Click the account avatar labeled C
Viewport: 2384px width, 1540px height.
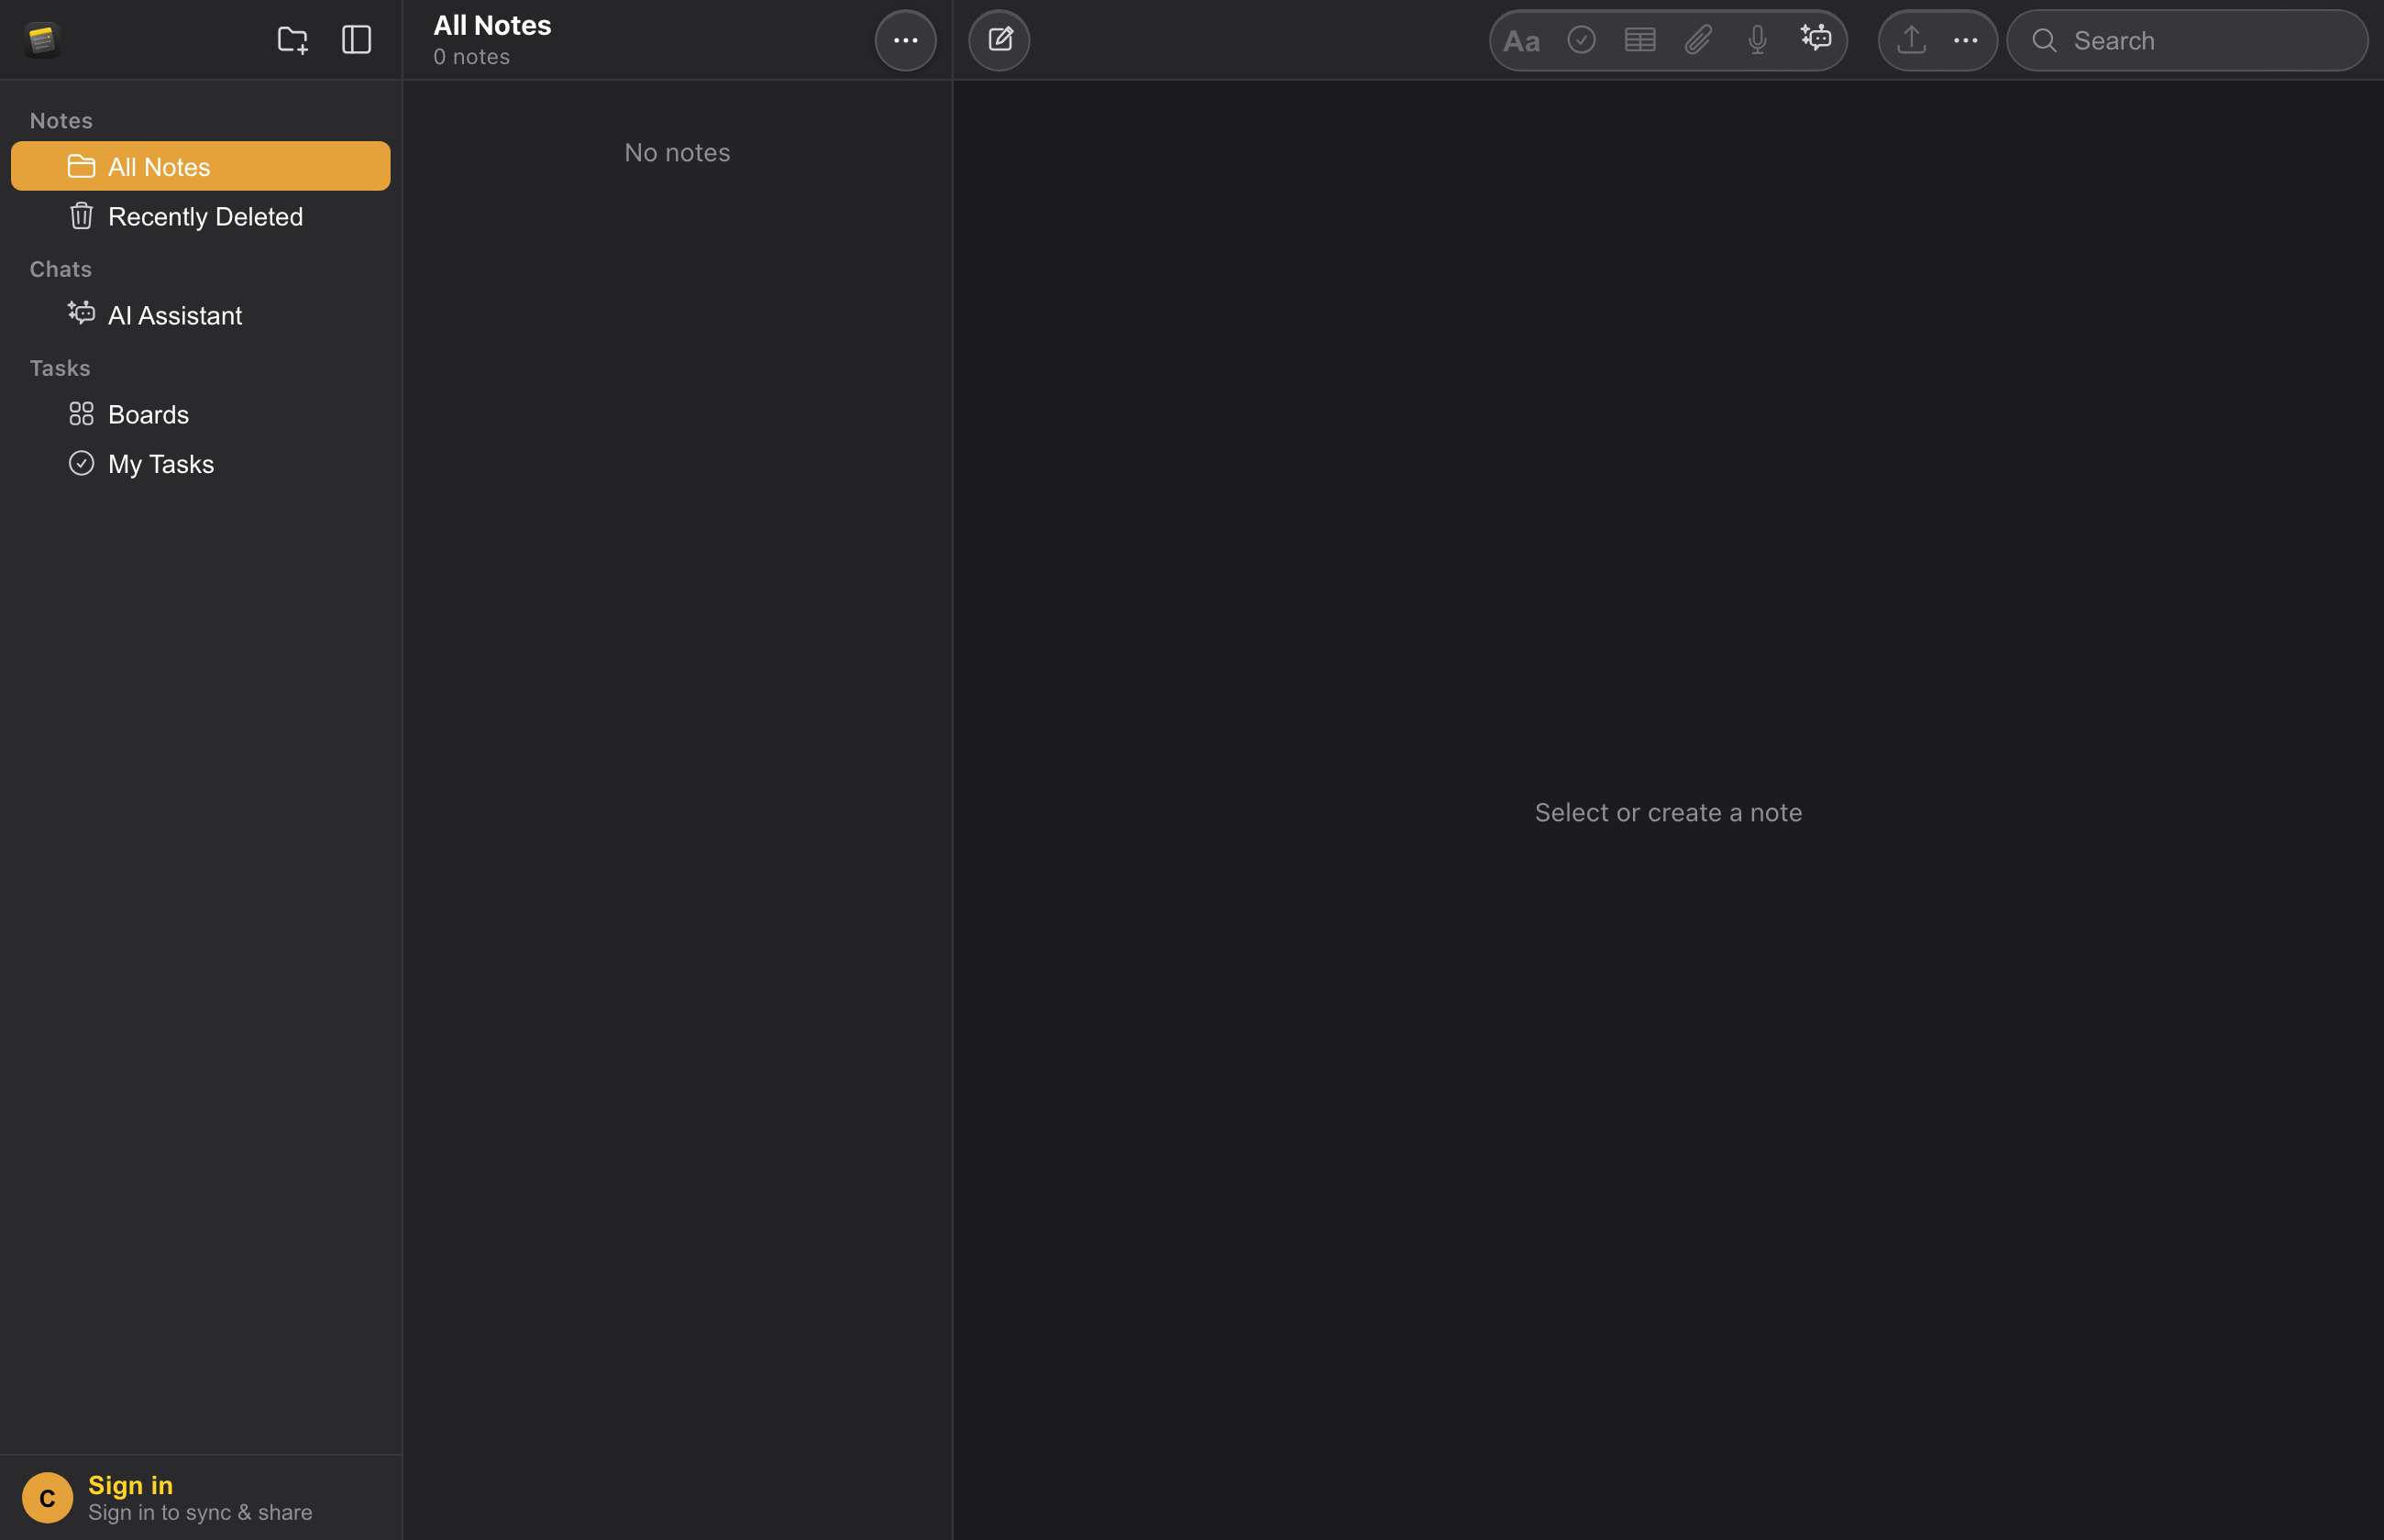point(47,1497)
